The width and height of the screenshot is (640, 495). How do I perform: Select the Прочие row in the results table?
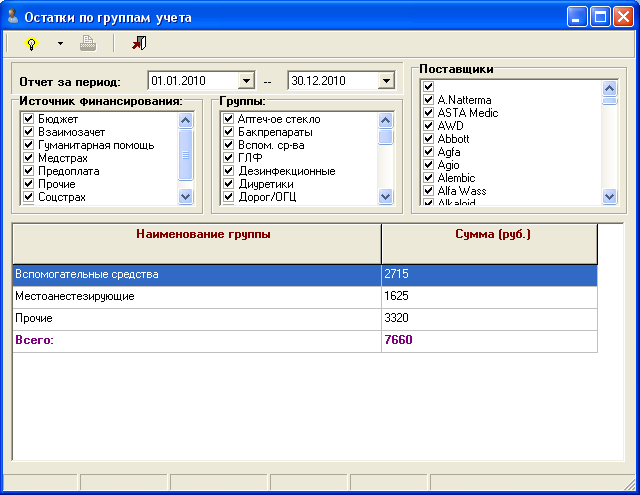(196, 319)
